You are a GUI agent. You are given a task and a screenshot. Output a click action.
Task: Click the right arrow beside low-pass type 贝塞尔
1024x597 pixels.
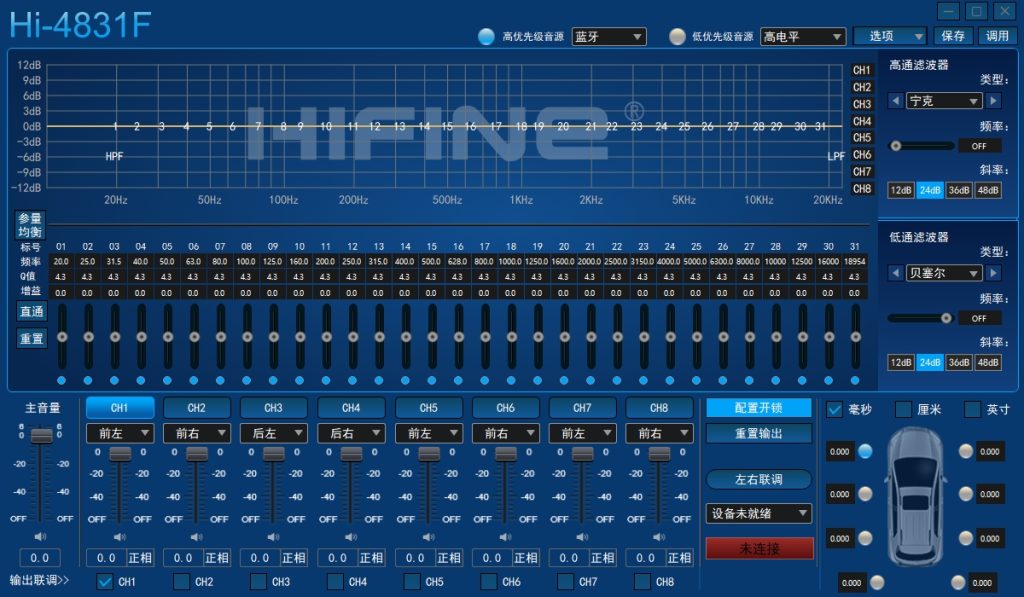(993, 273)
